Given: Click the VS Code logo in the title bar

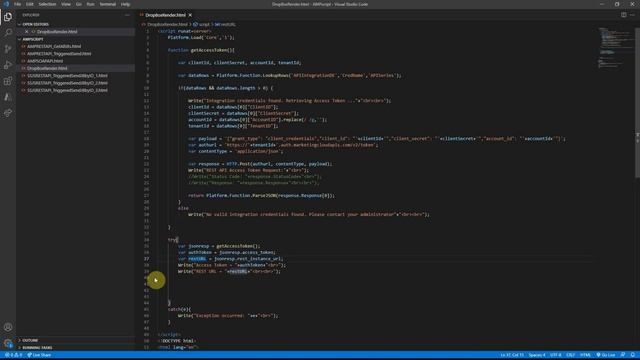Looking at the screenshot, I should click(6, 4).
